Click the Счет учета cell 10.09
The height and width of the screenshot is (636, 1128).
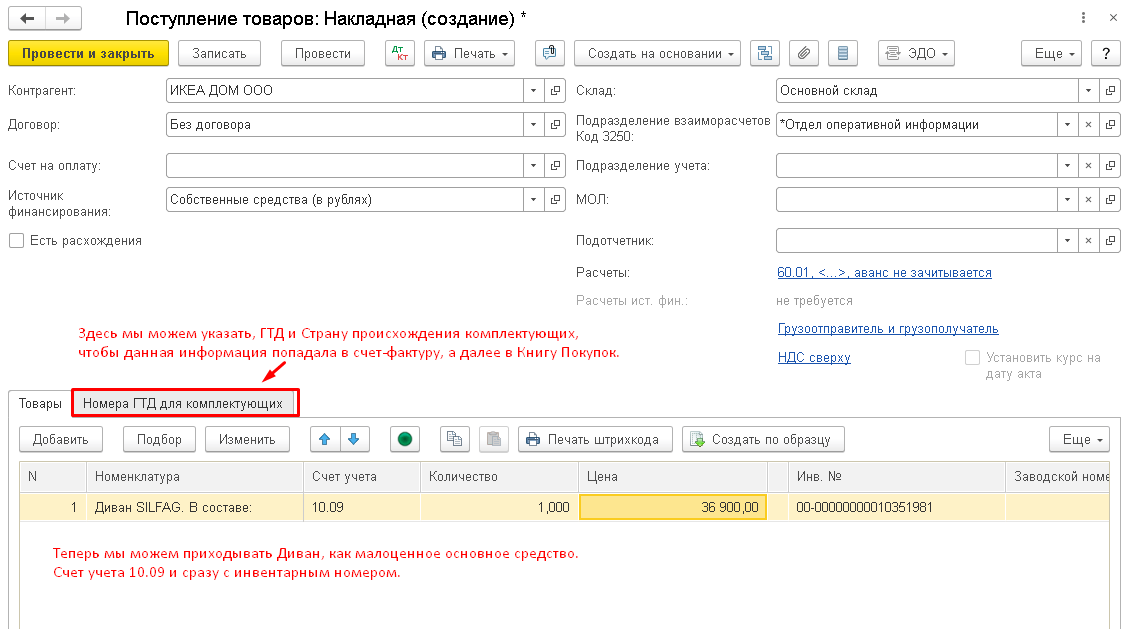click(362, 507)
